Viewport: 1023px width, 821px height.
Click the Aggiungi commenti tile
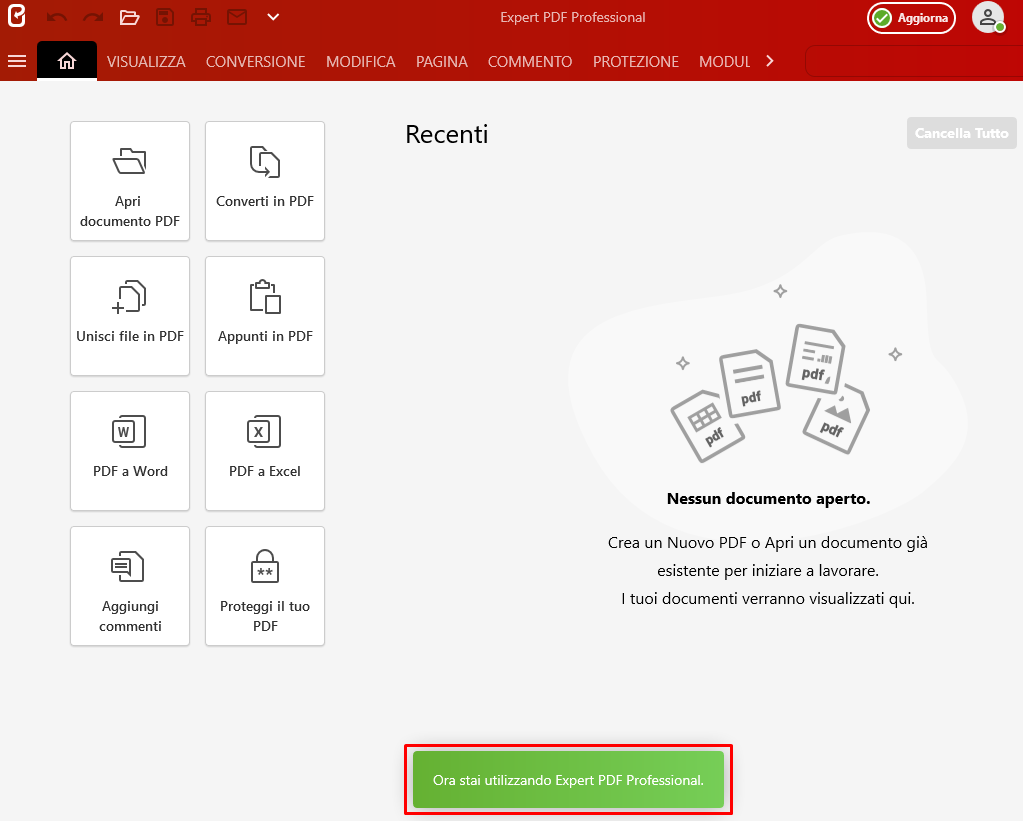coord(130,586)
